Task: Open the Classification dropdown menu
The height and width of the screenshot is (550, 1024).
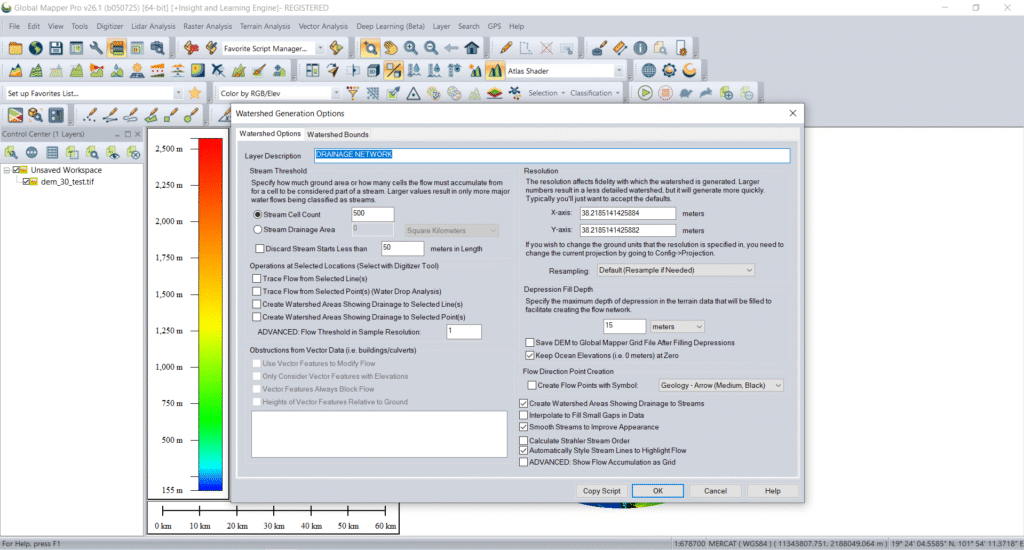Action: (595, 93)
